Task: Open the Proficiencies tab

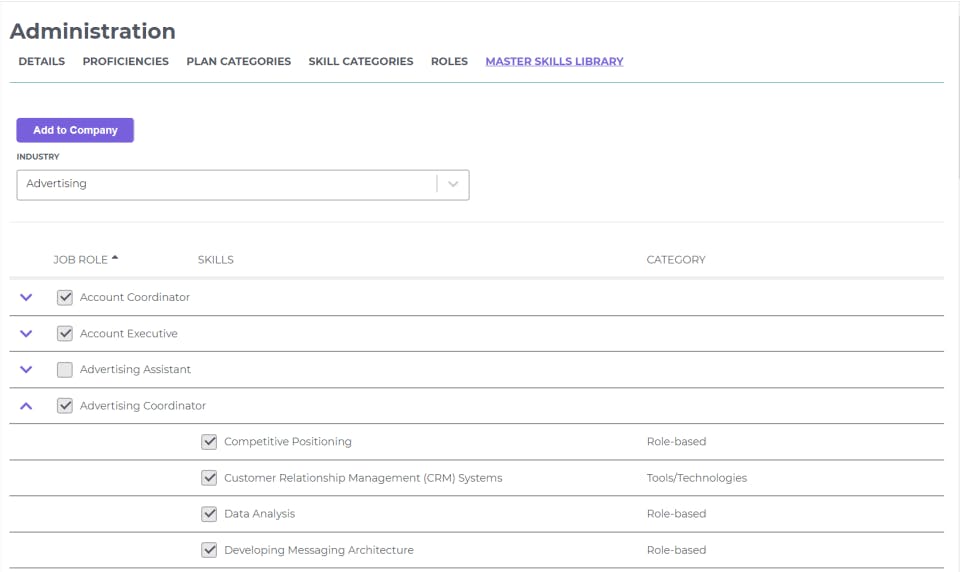Action: point(126,61)
